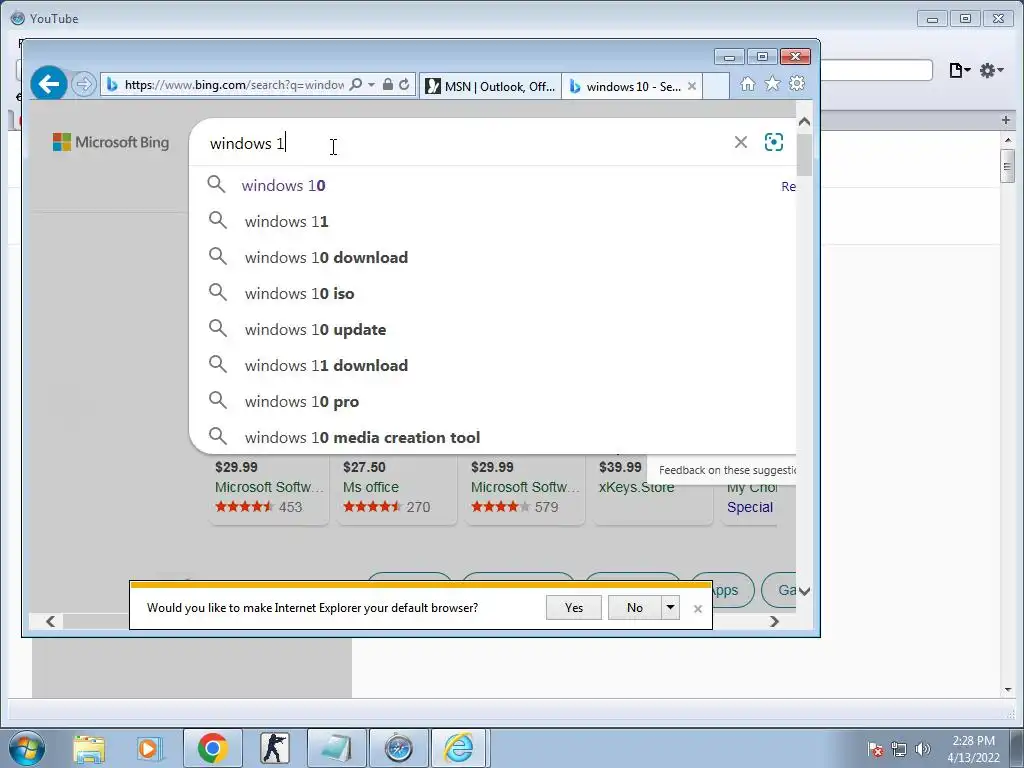Open Favorites star icon
The image size is (1024, 768).
click(773, 84)
